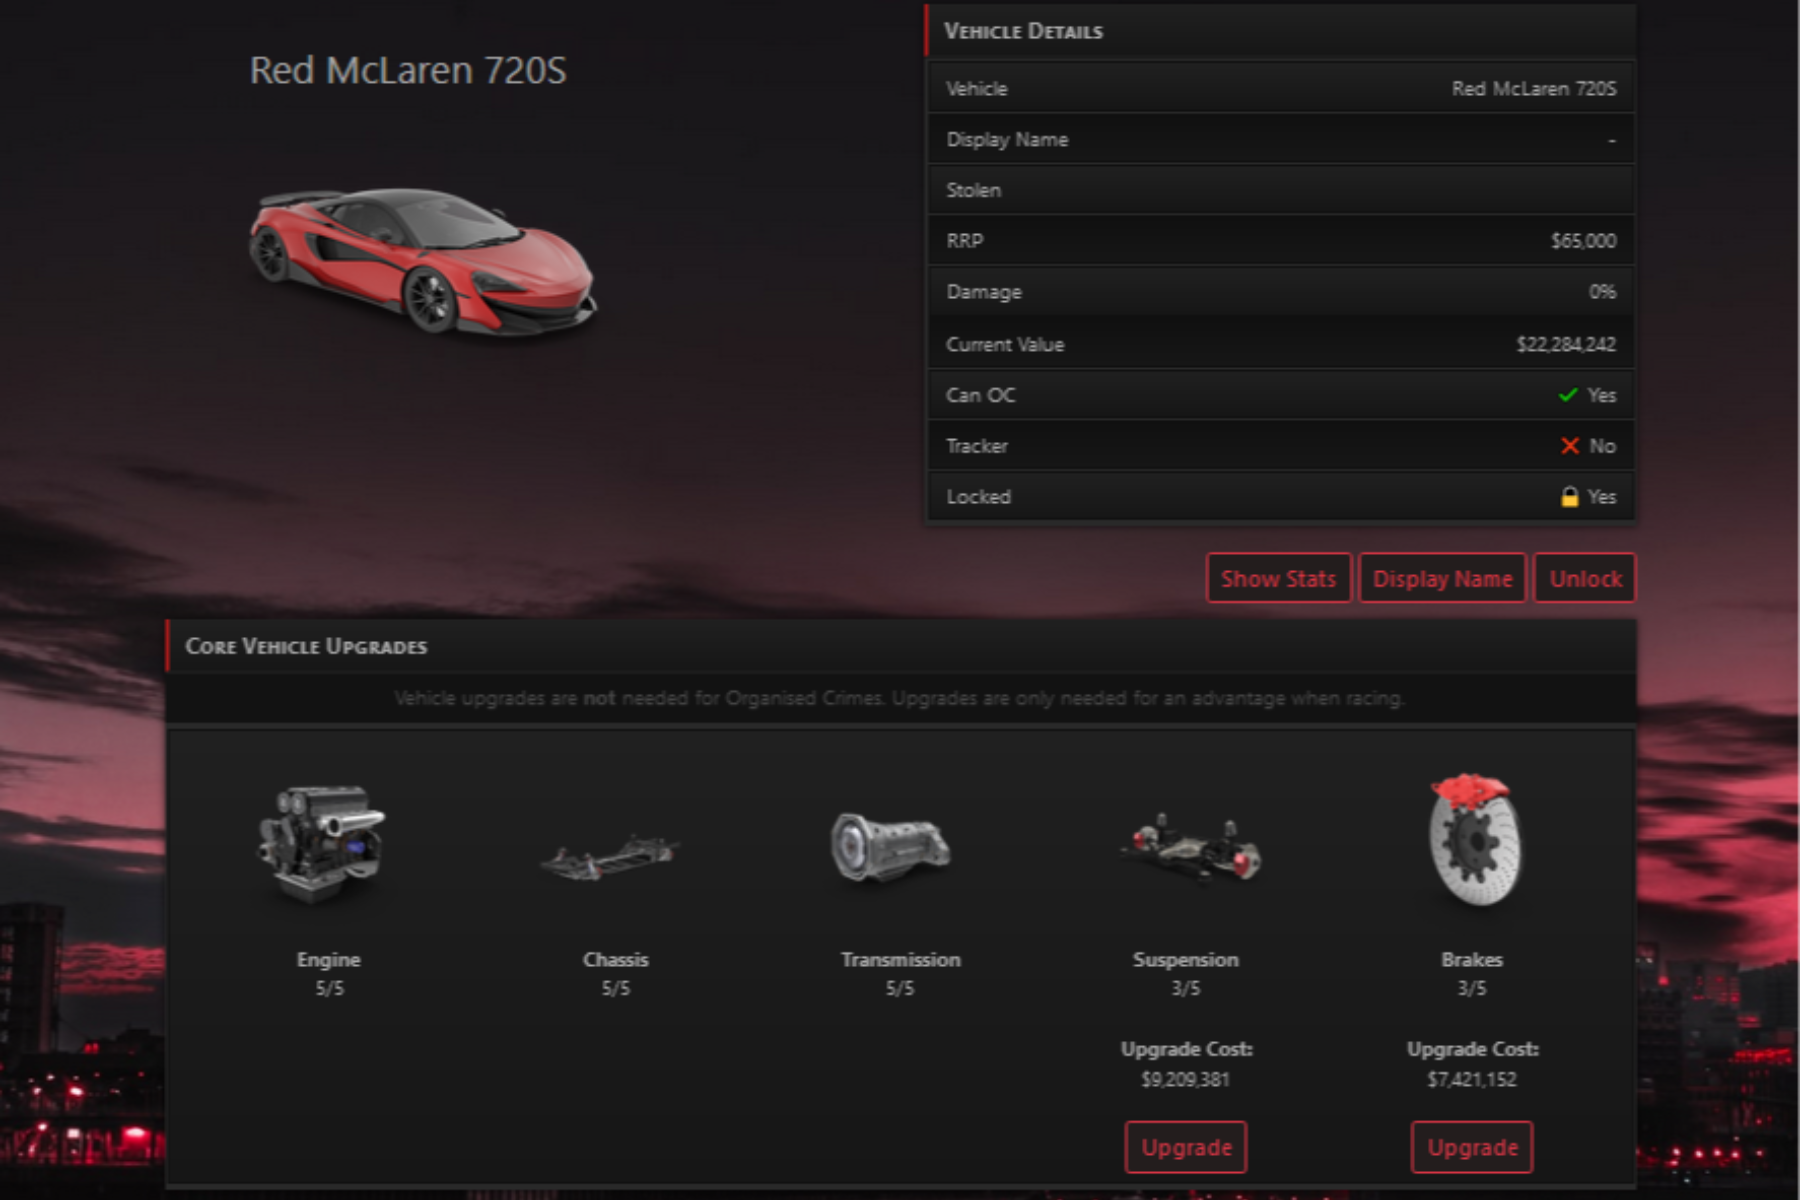The image size is (1800, 1200).
Task: Click the Suspension label text
Action: click(1185, 959)
